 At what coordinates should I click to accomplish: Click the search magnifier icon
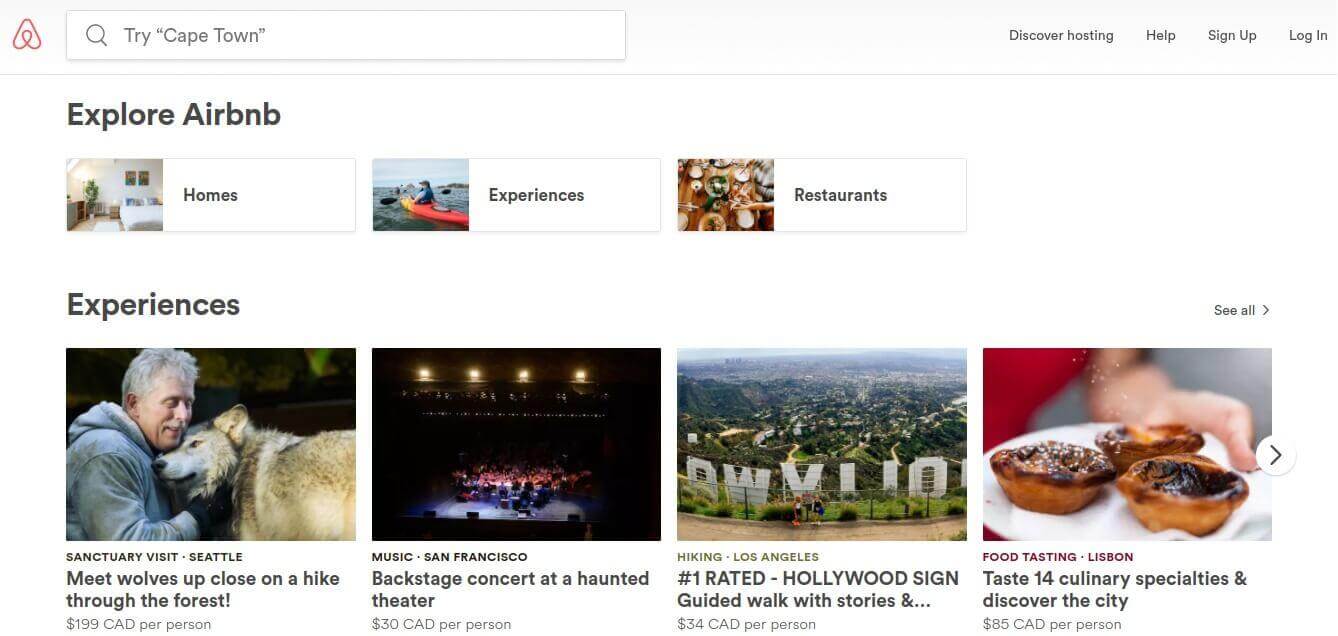tap(97, 35)
